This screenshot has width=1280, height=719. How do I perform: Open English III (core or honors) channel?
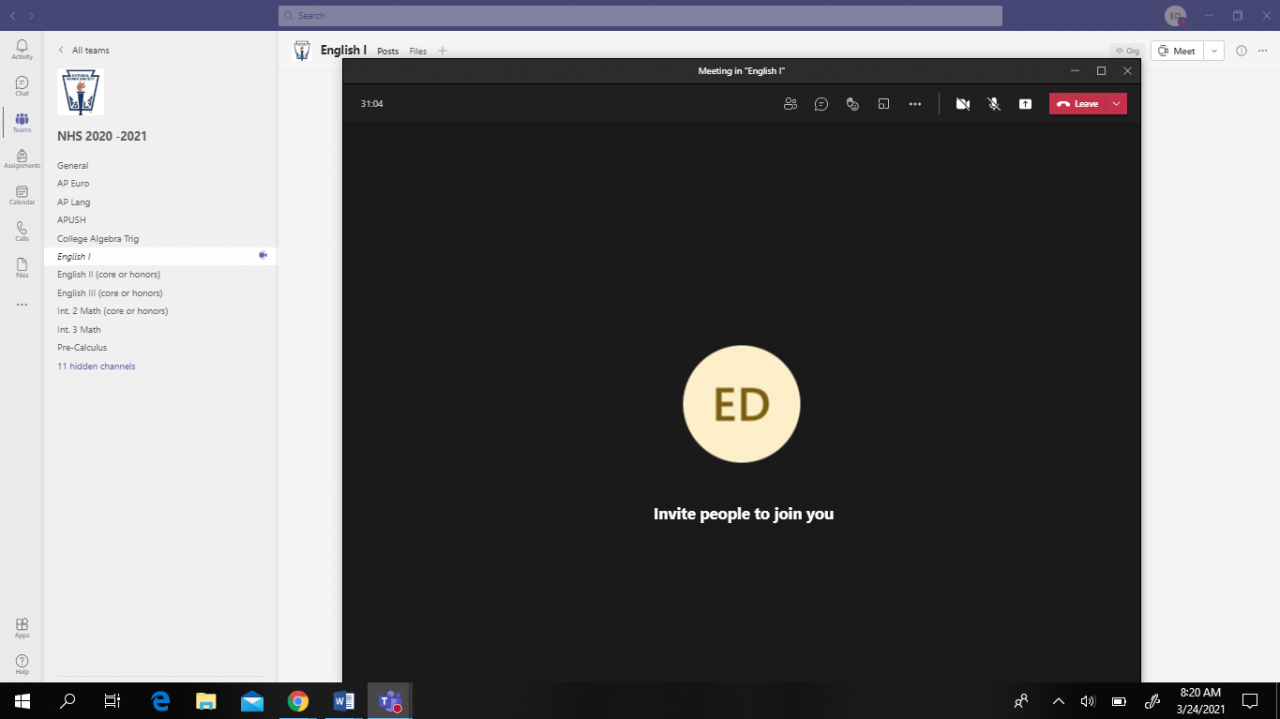[110, 293]
